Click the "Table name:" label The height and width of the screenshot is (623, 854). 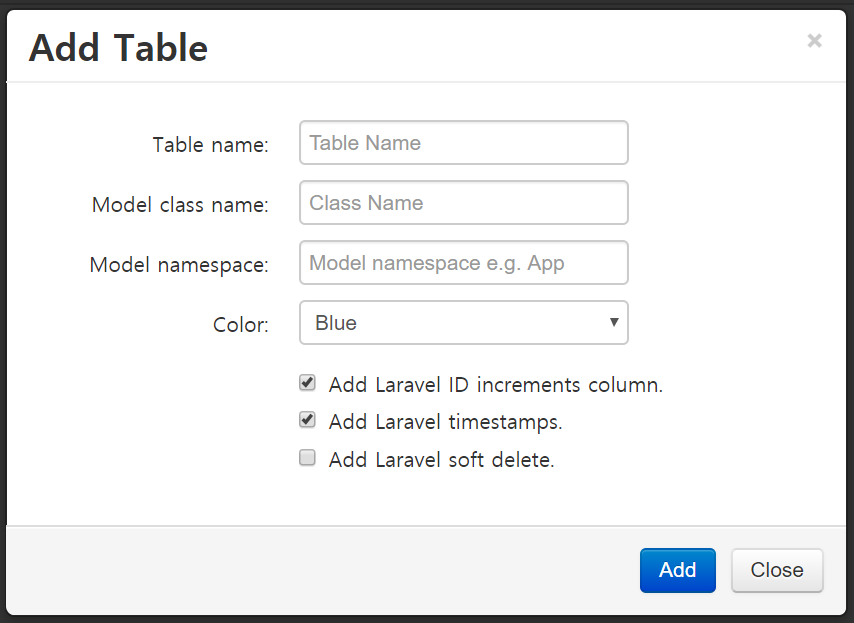tap(210, 145)
